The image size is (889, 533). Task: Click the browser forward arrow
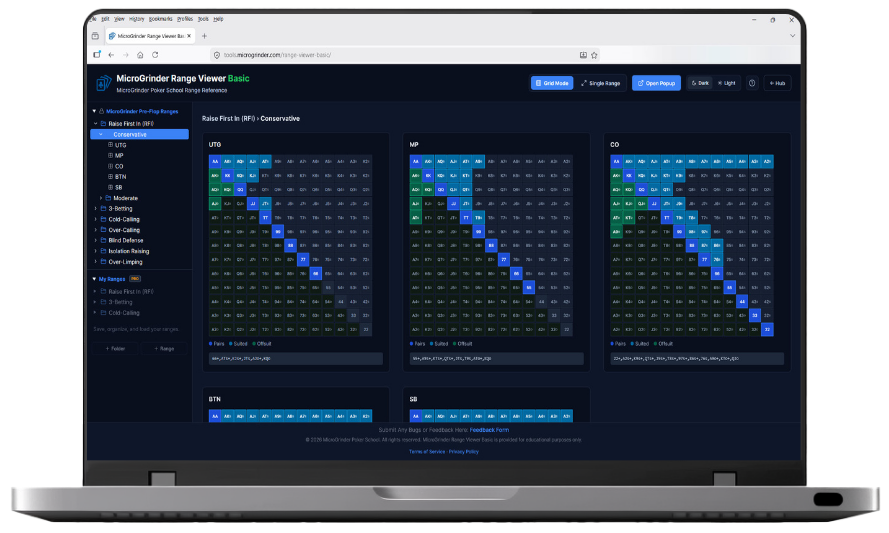coord(126,55)
